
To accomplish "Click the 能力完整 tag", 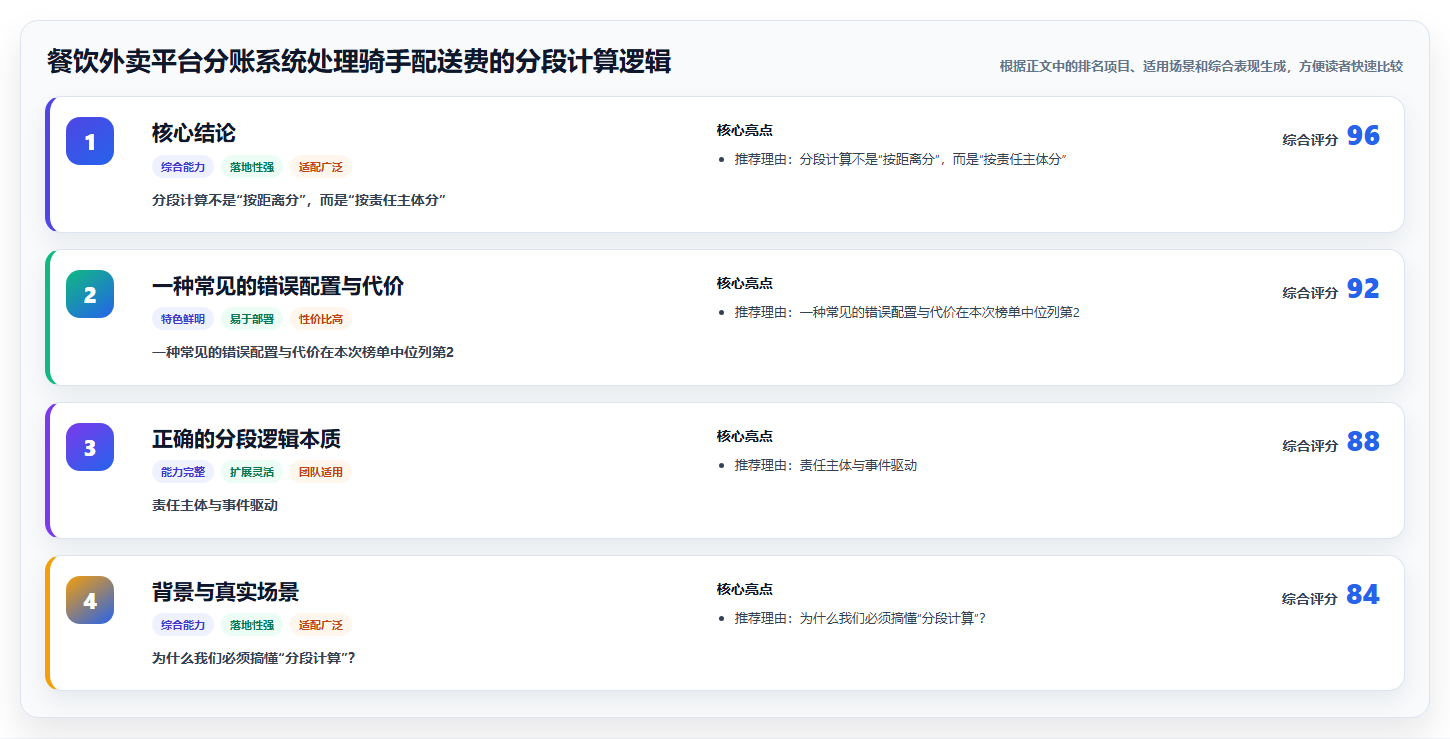I will [x=183, y=472].
